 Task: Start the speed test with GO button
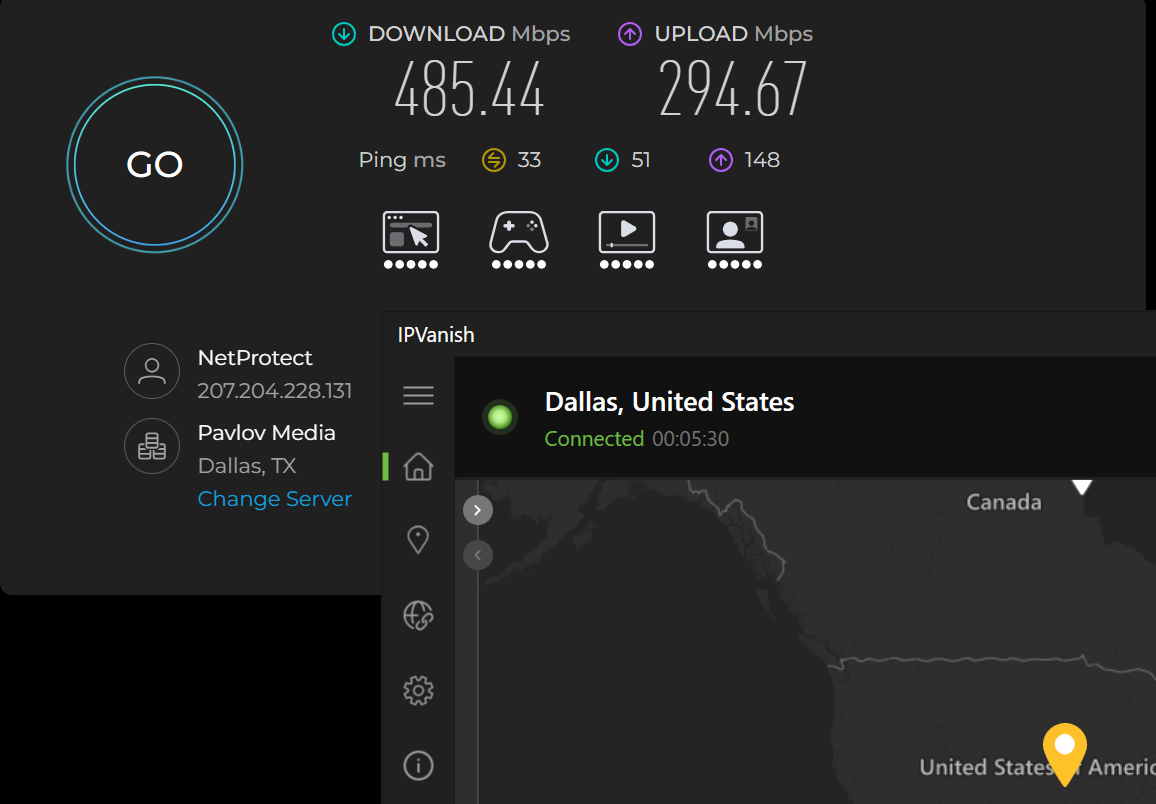pos(155,164)
